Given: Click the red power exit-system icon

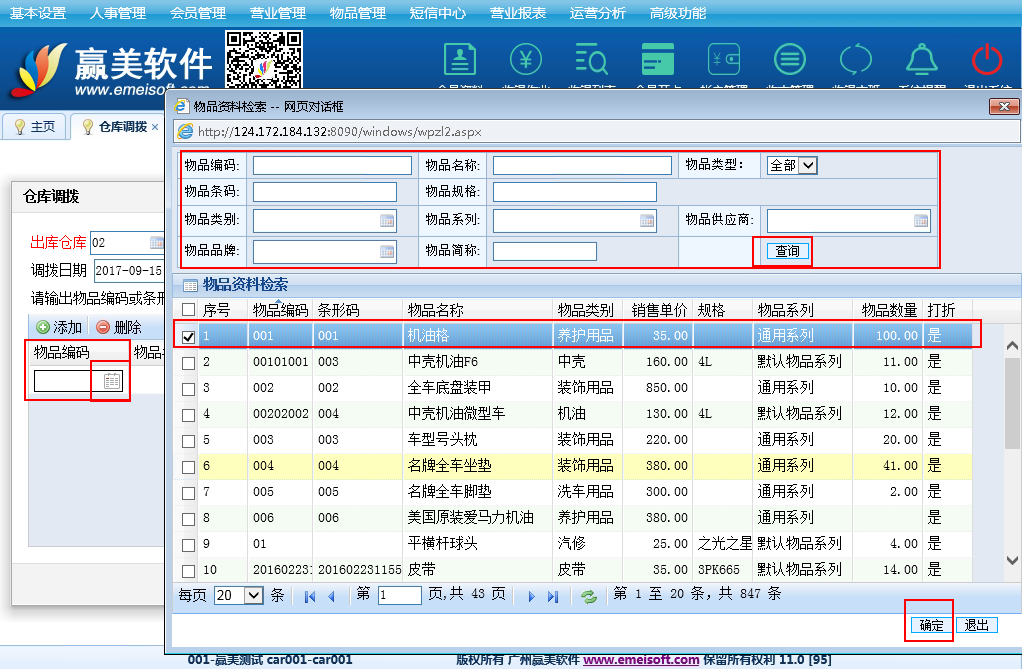Looking at the screenshot, I should pos(986,60).
